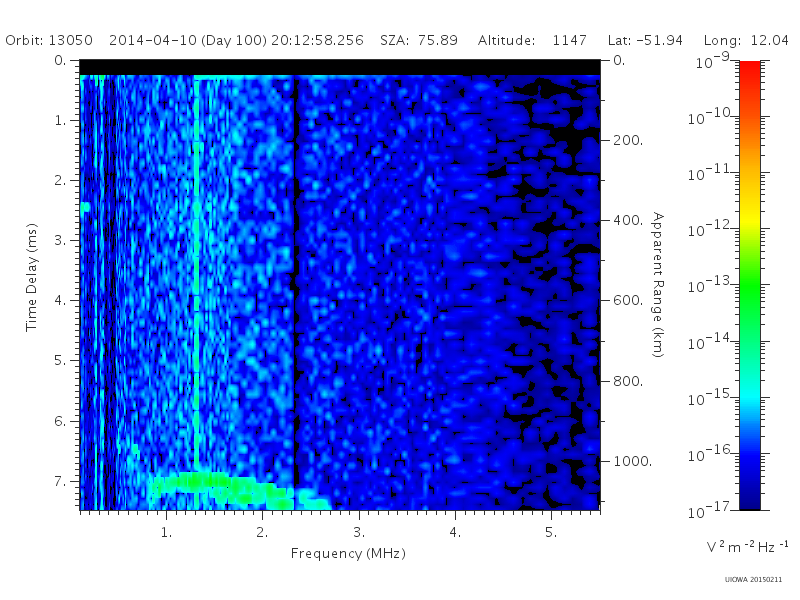This screenshot has height=600, width=800.
Task: Click the Lat: -51.94 value
Action: point(645,40)
